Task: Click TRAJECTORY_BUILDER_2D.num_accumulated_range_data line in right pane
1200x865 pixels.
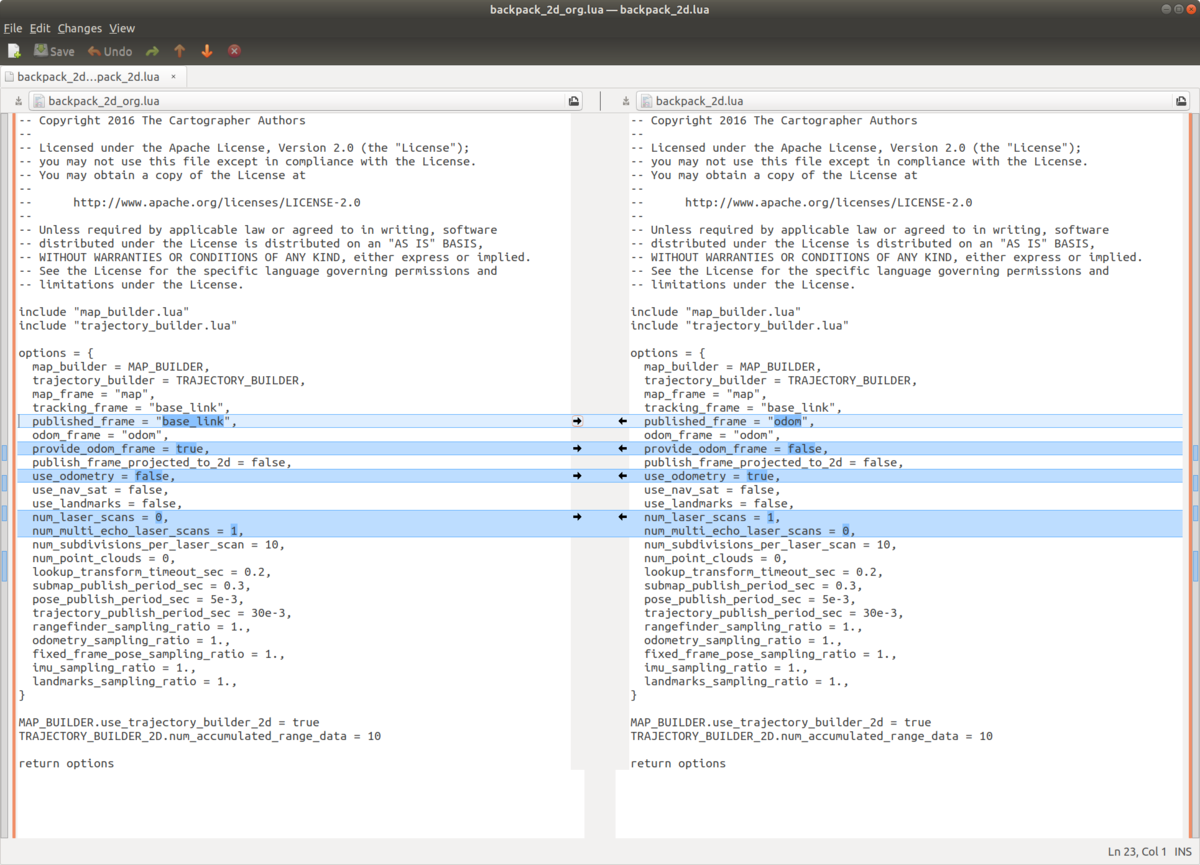Action: pyautogui.click(x=811, y=736)
